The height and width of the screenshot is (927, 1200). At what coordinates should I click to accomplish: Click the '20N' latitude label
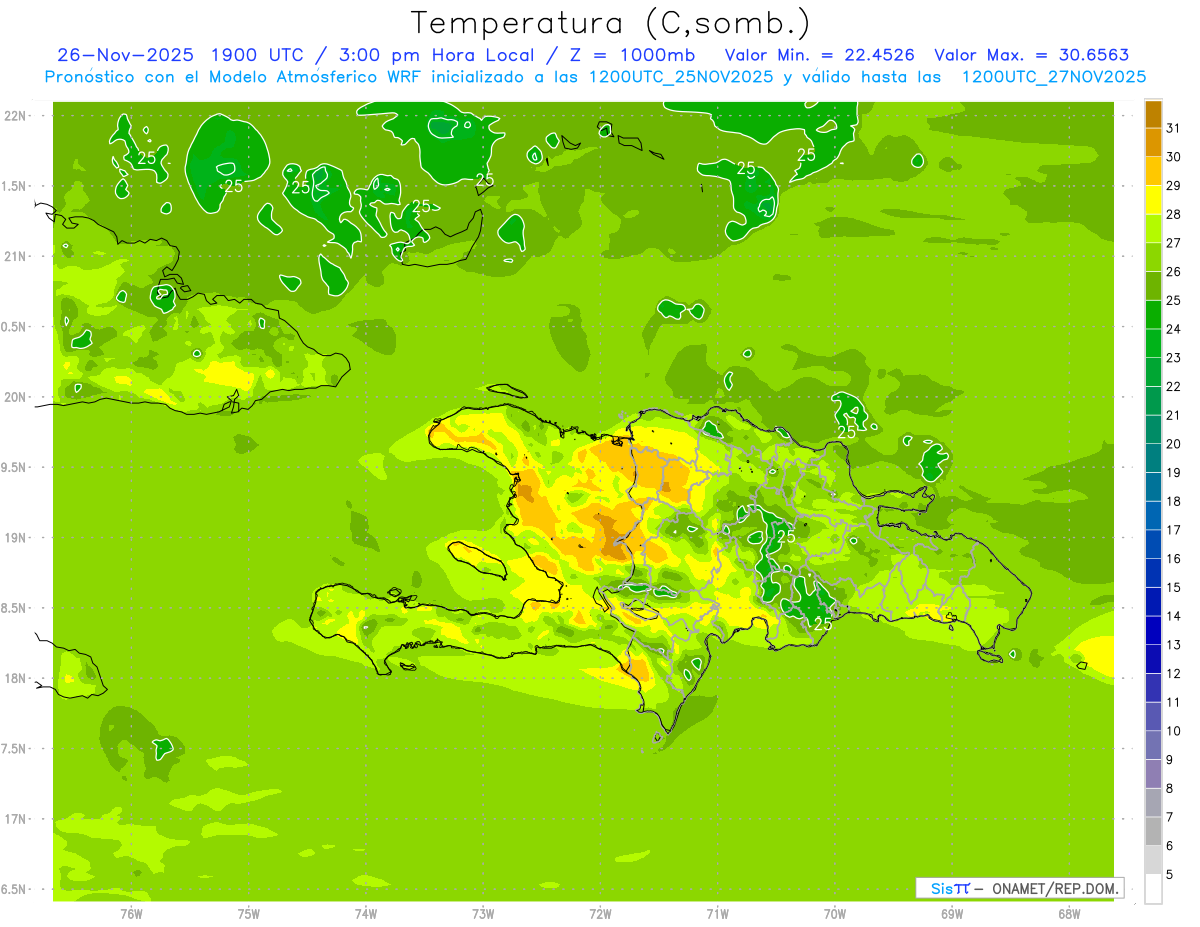(x=15, y=397)
